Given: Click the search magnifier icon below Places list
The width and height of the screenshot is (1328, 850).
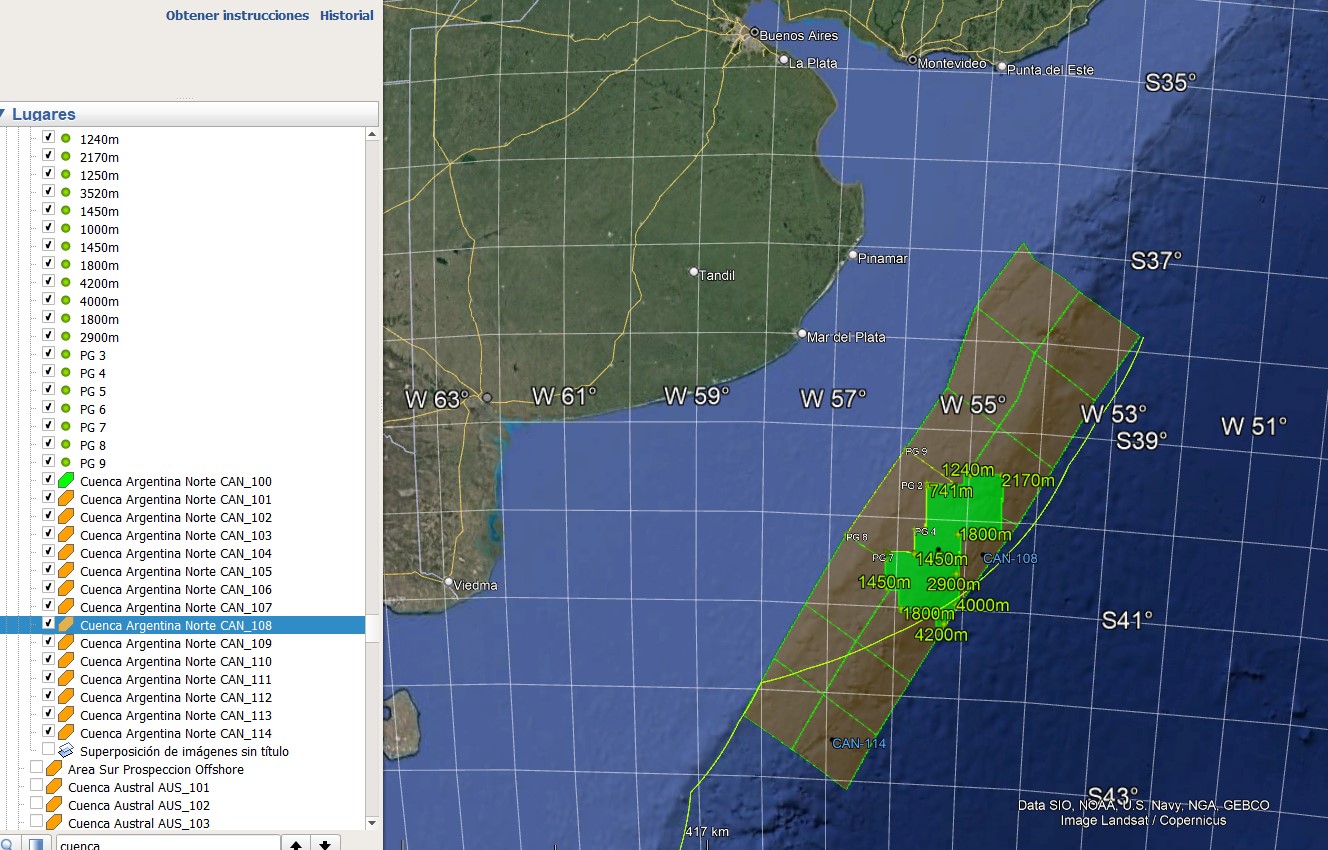Looking at the screenshot, I should point(7,843).
